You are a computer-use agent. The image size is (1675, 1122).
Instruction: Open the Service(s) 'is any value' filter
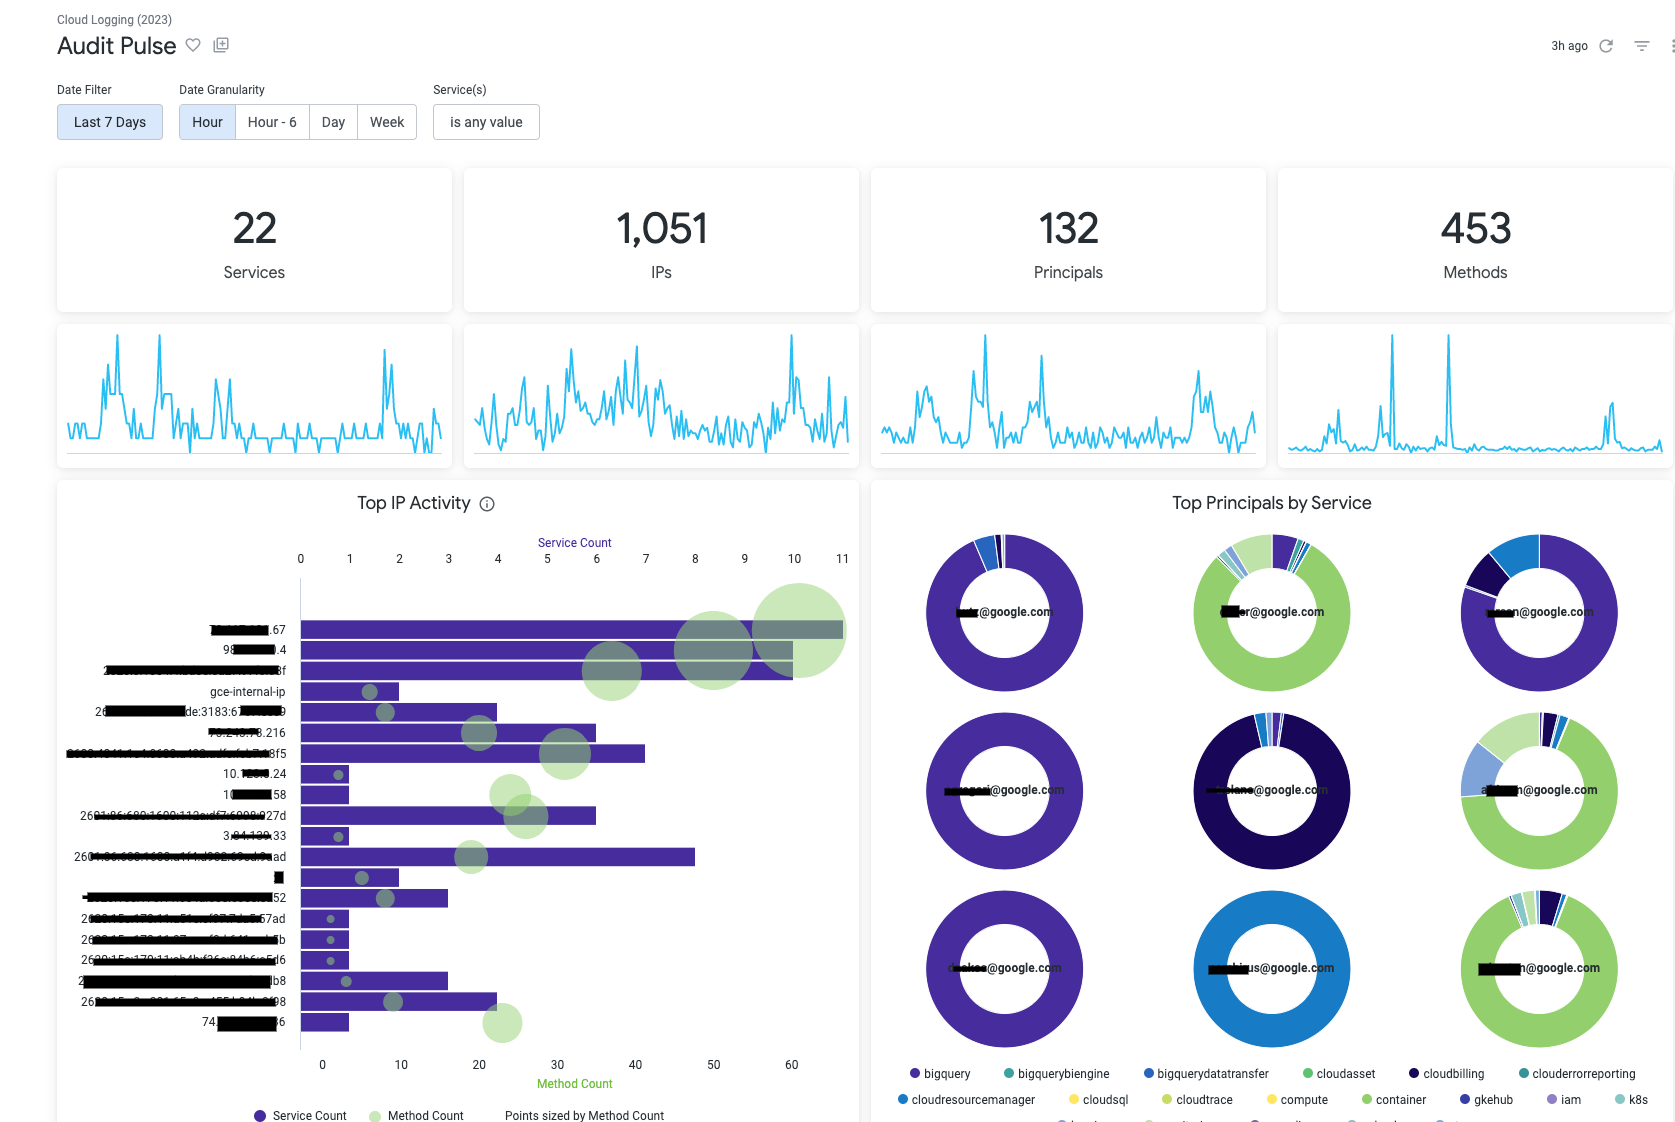(x=486, y=122)
